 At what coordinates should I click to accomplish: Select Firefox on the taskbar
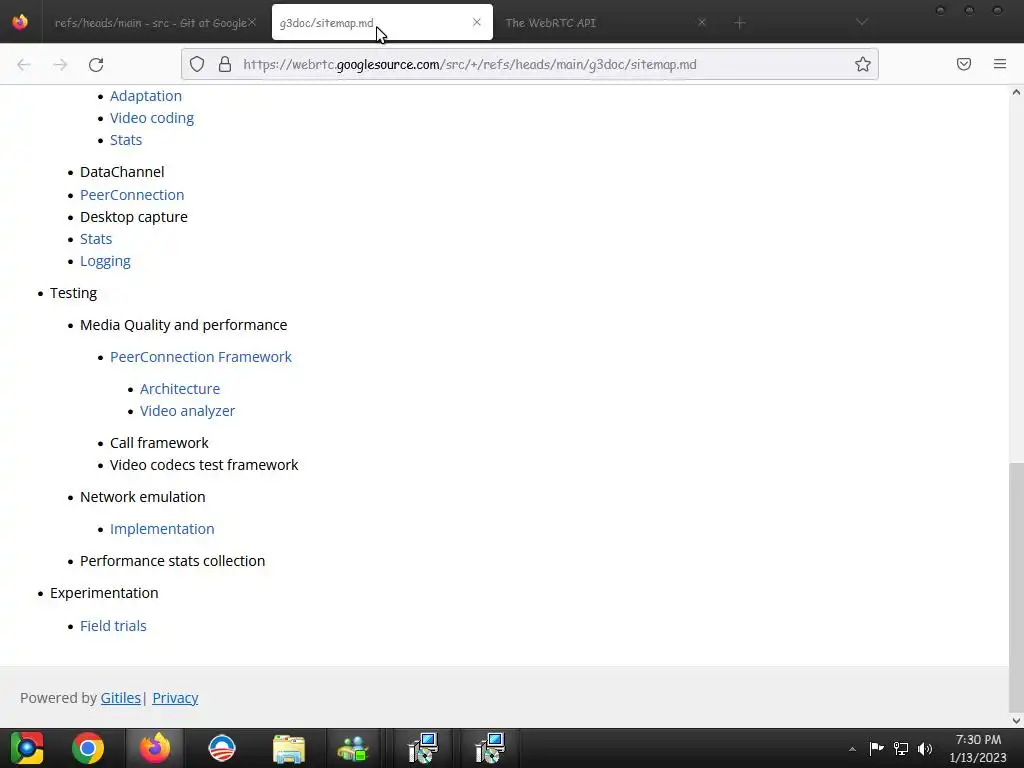click(x=155, y=748)
